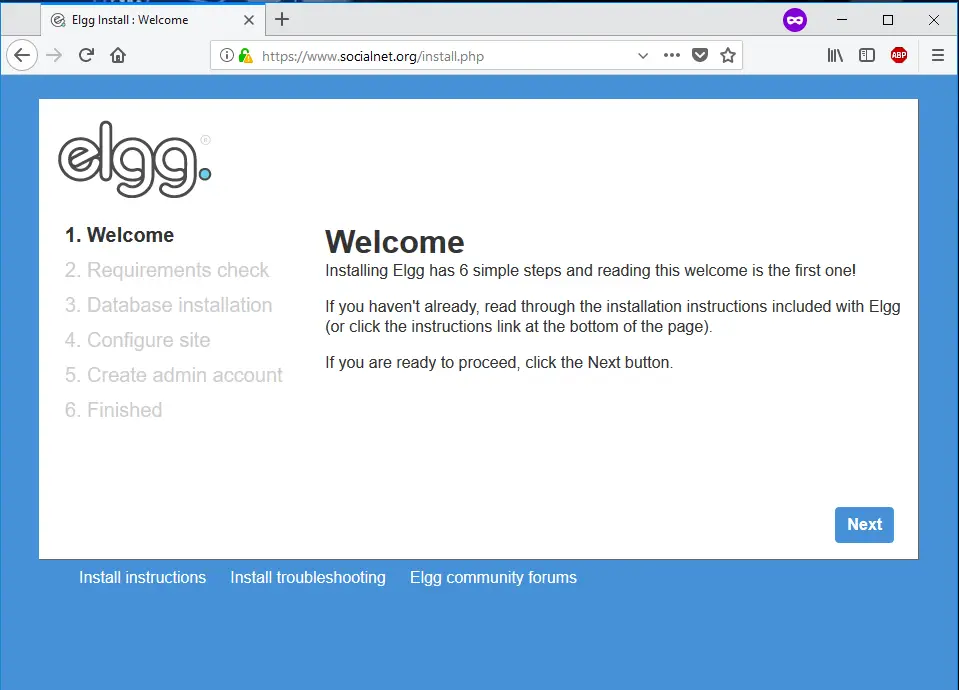Open the Library bookmarks and history icon

click(x=835, y=56)
